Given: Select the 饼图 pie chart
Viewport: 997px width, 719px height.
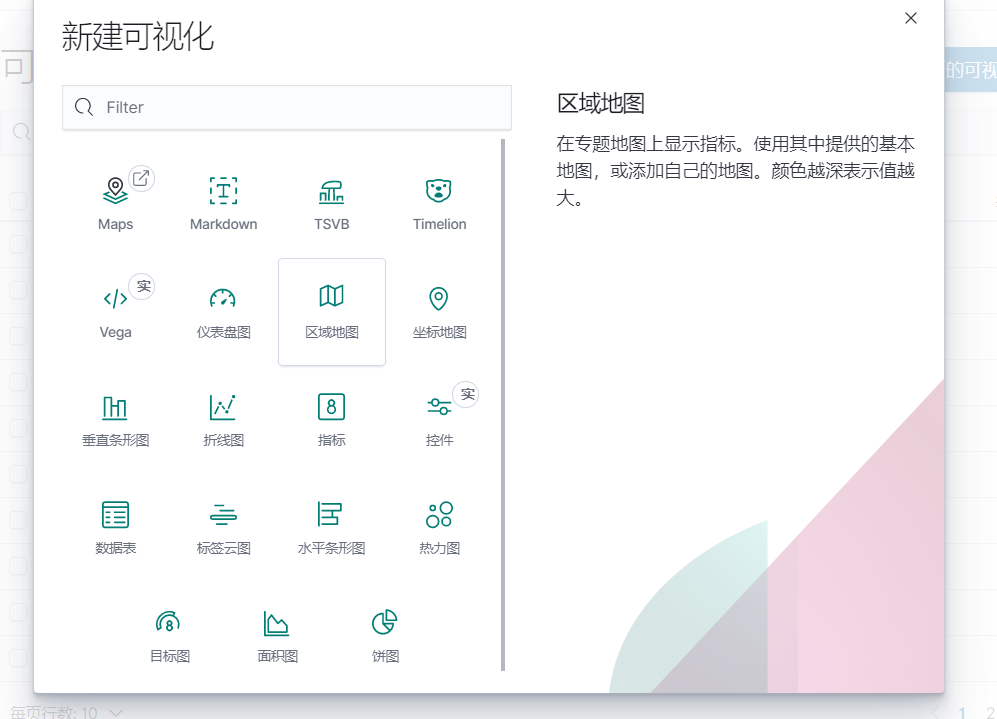Looking at the screenshot, I should [x=385, y=634].
